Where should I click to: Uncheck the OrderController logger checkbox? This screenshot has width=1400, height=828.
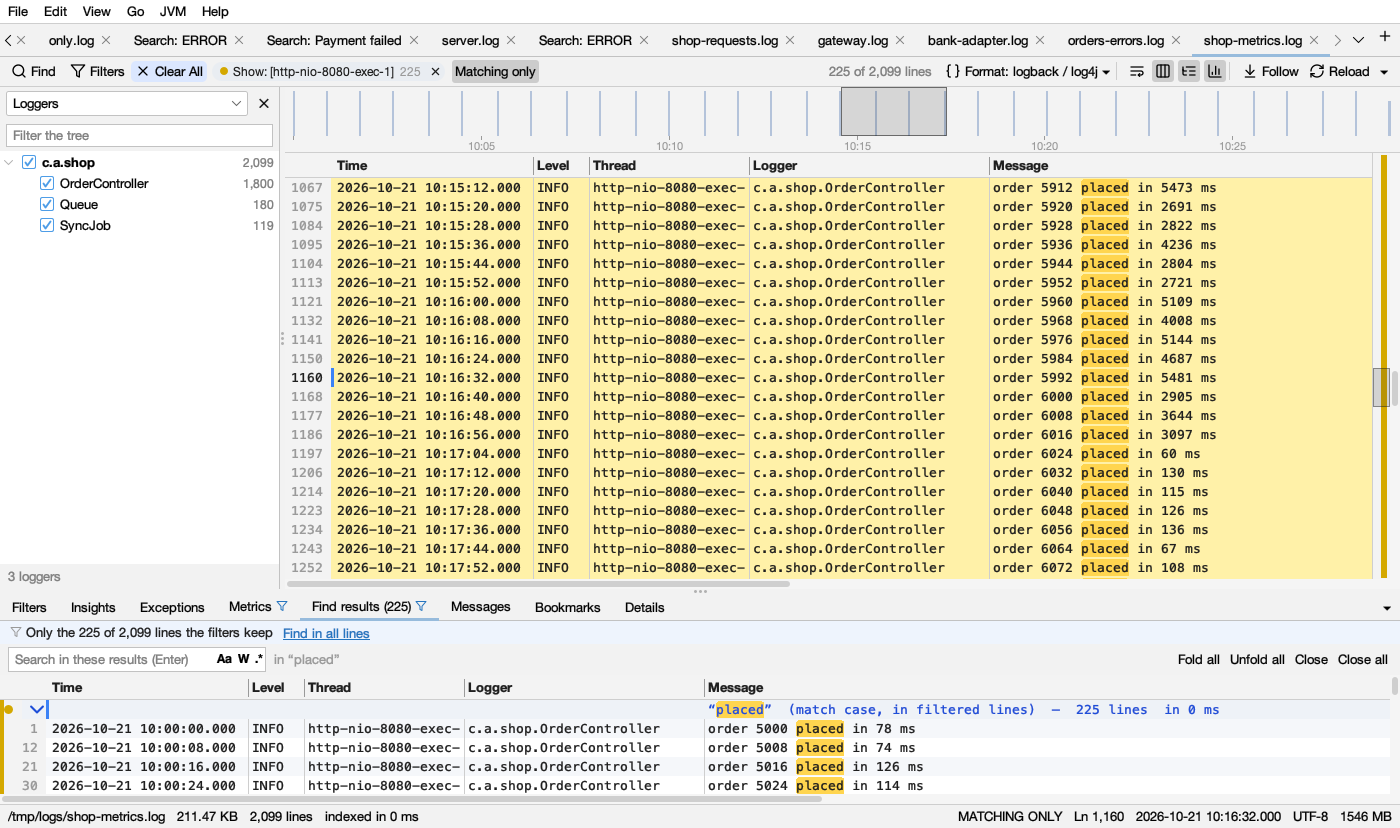click(x=47, y=183)
